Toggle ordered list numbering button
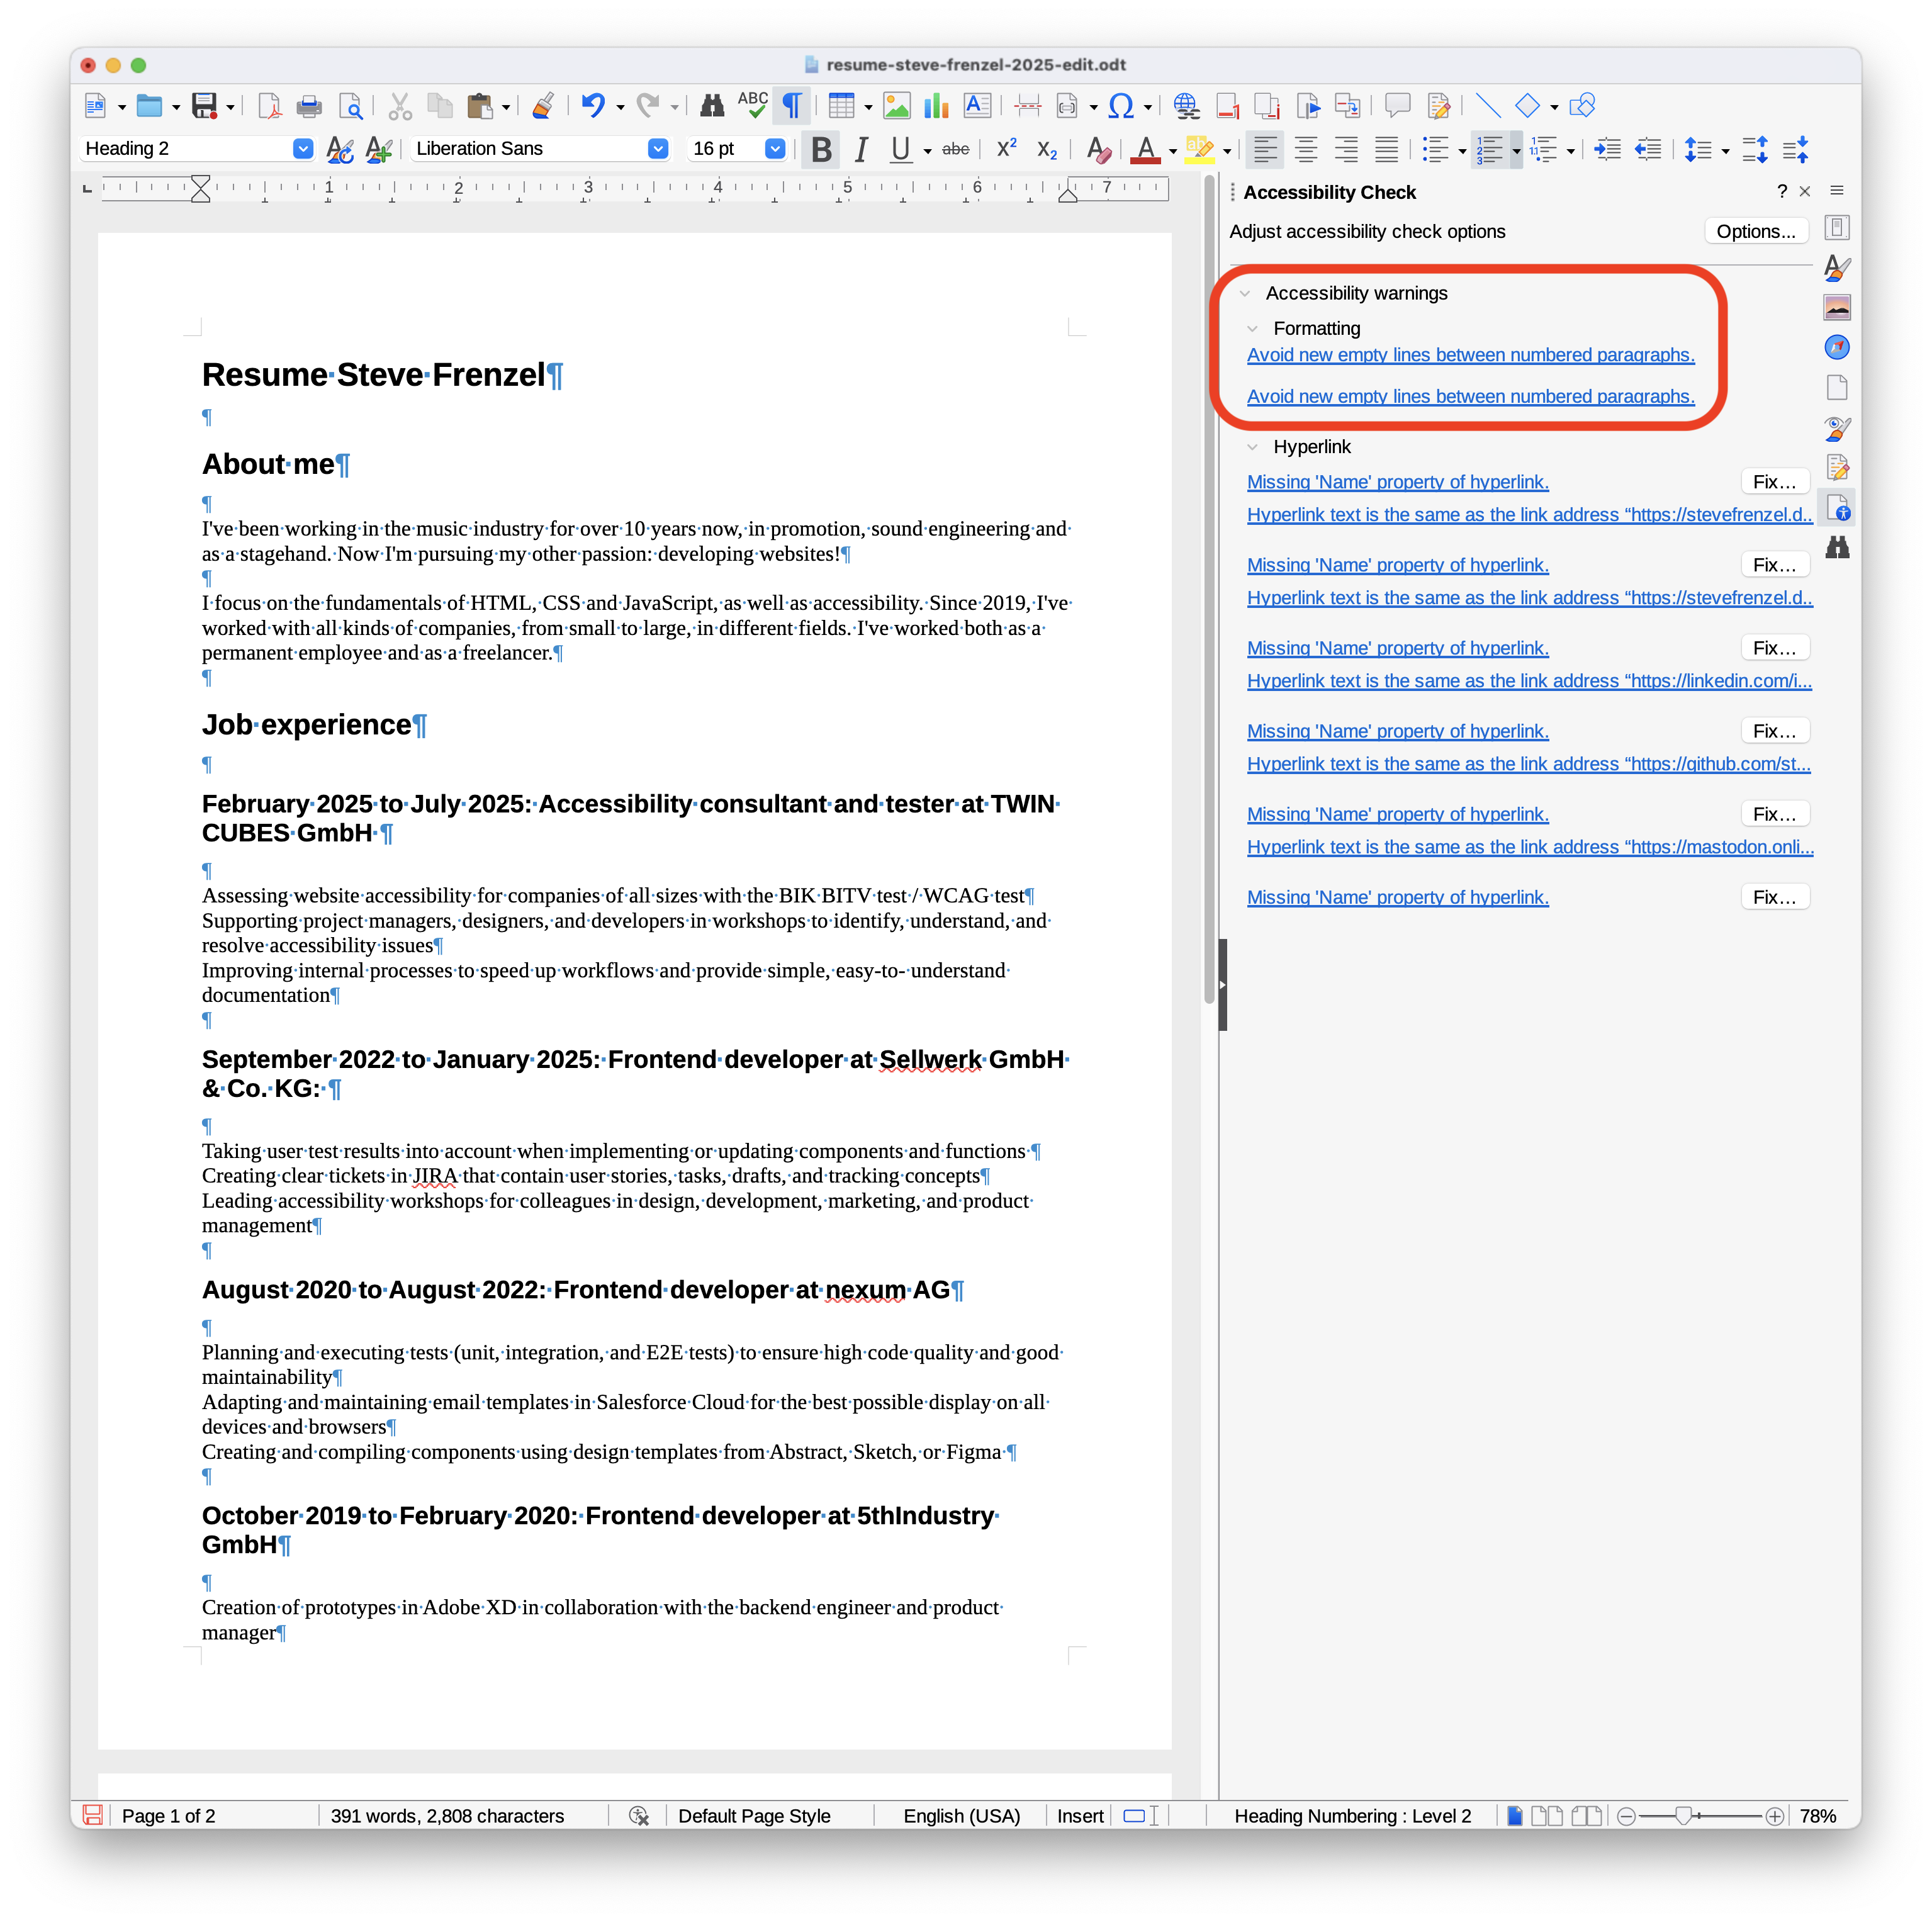Image resolution: width=1932 pixels, height=1922 pixels. point(1489,150)
